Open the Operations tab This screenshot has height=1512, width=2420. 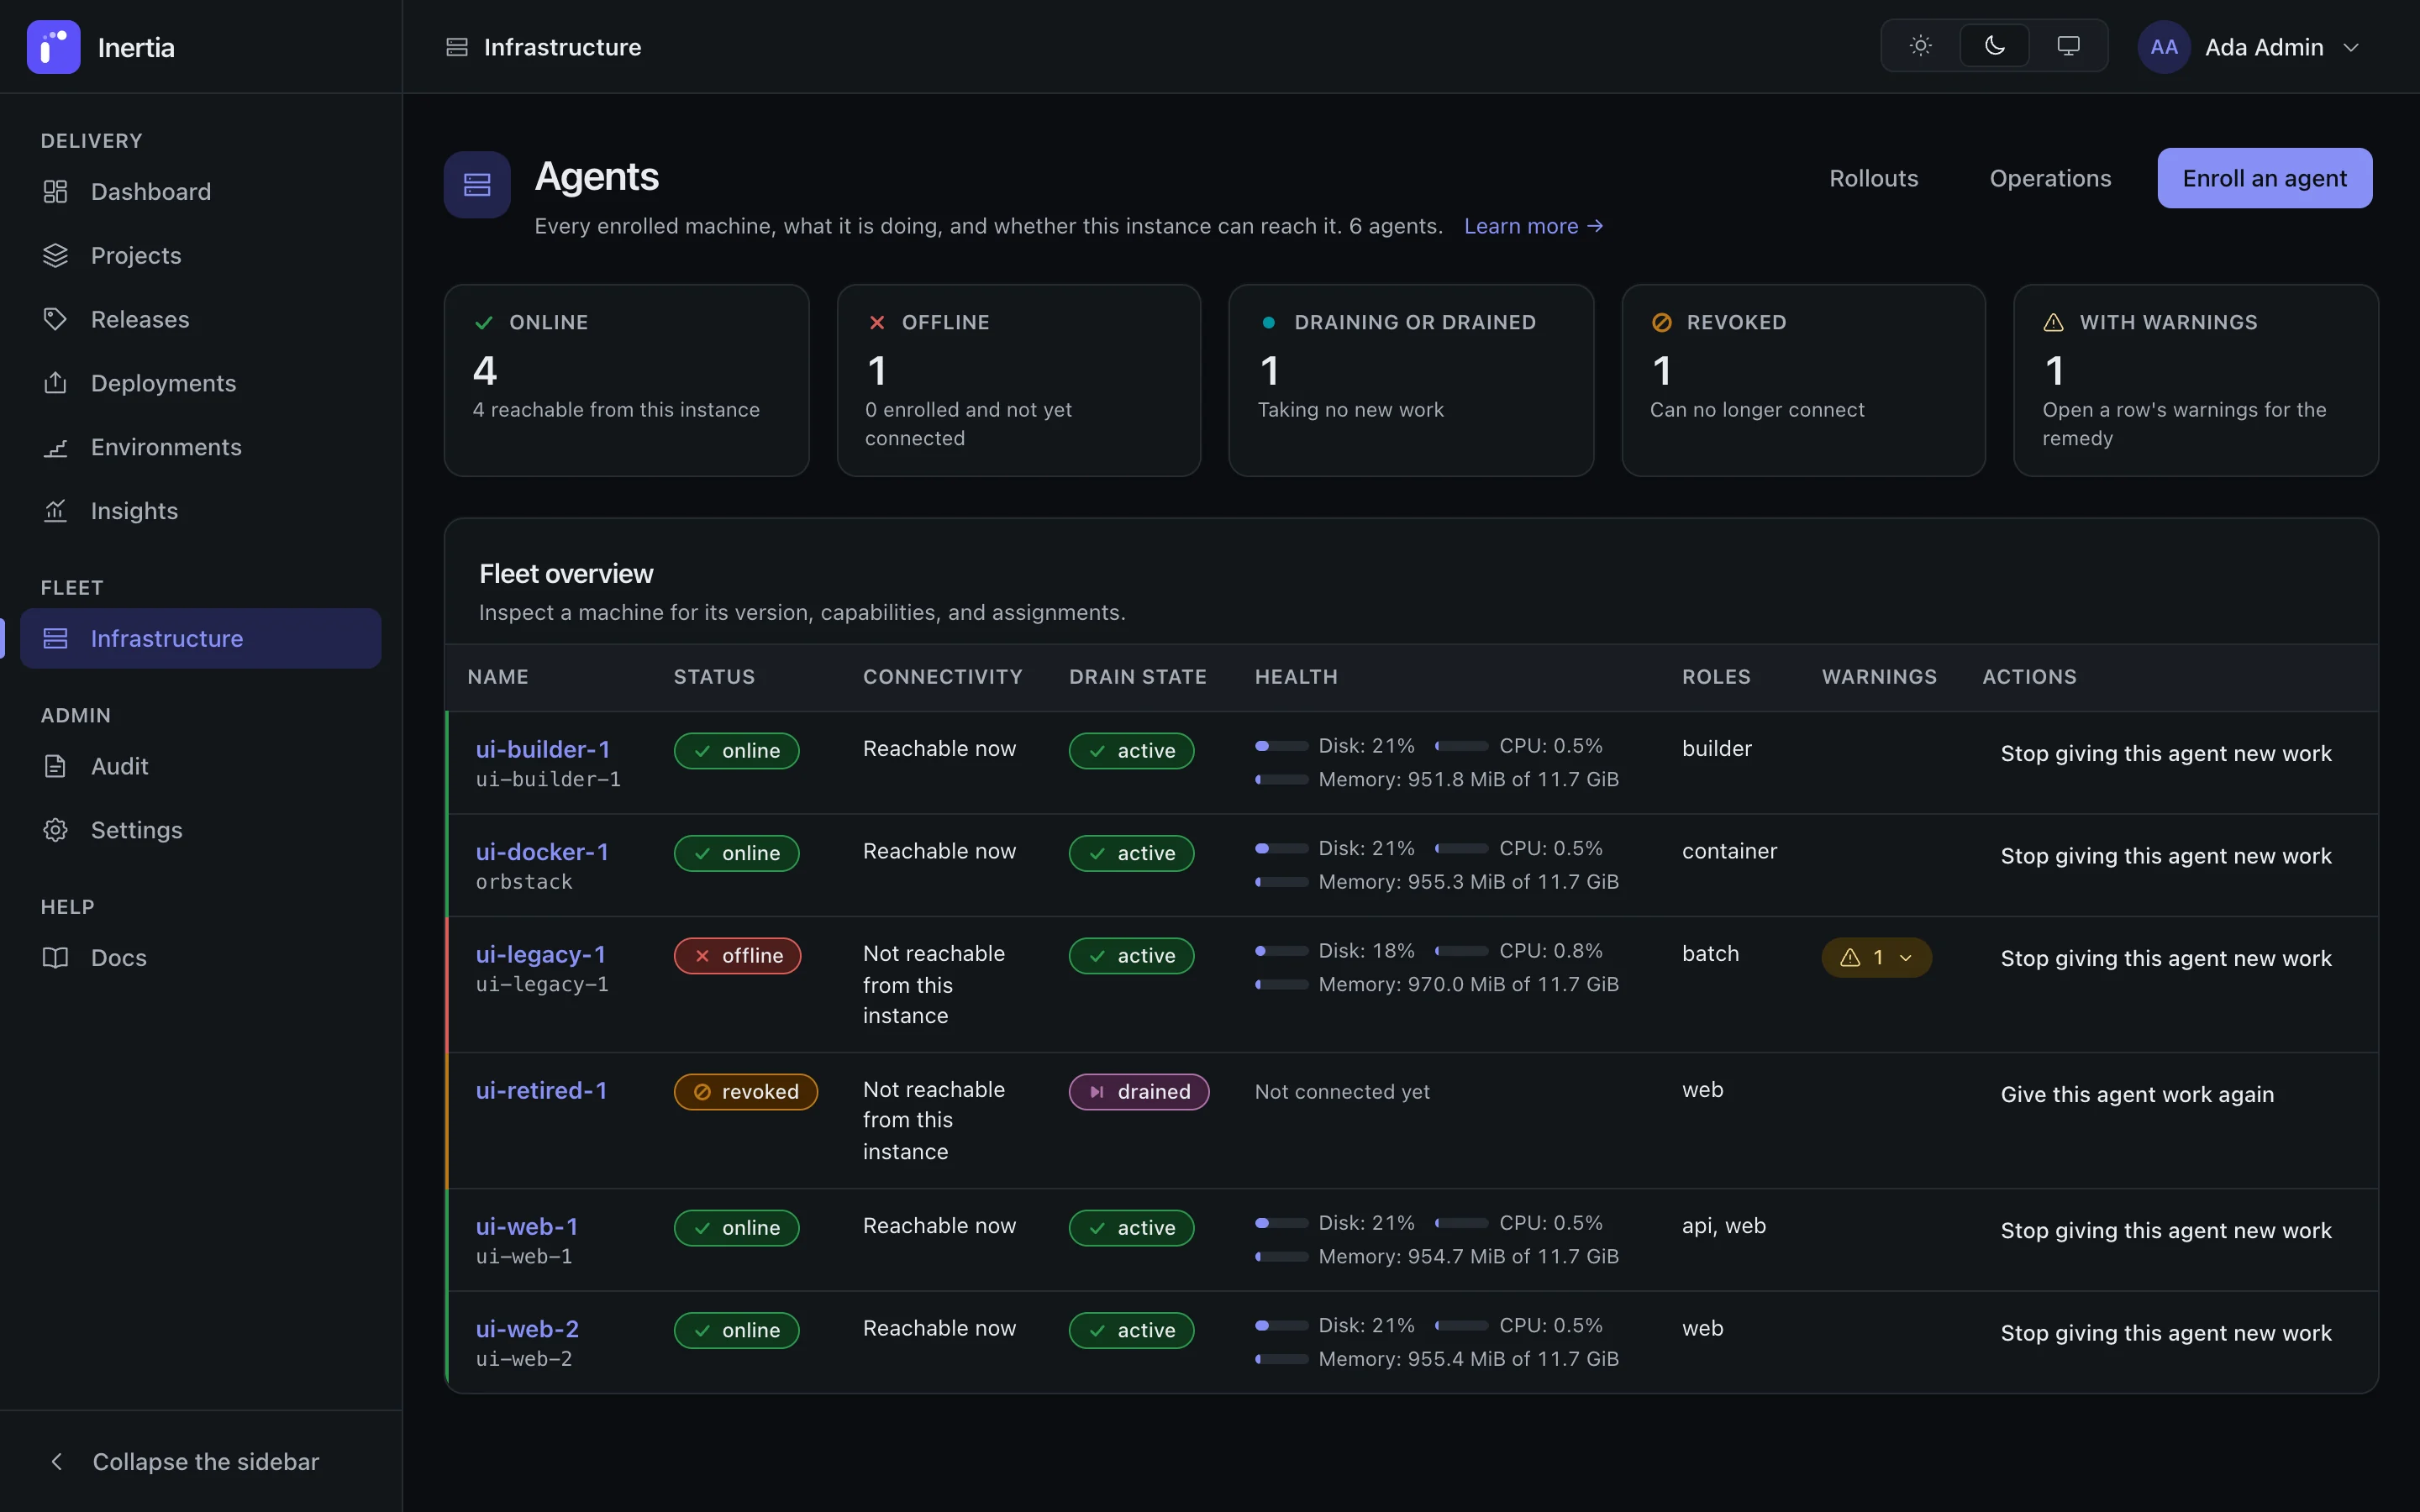pyautogui.click(x=2050, y=178)
